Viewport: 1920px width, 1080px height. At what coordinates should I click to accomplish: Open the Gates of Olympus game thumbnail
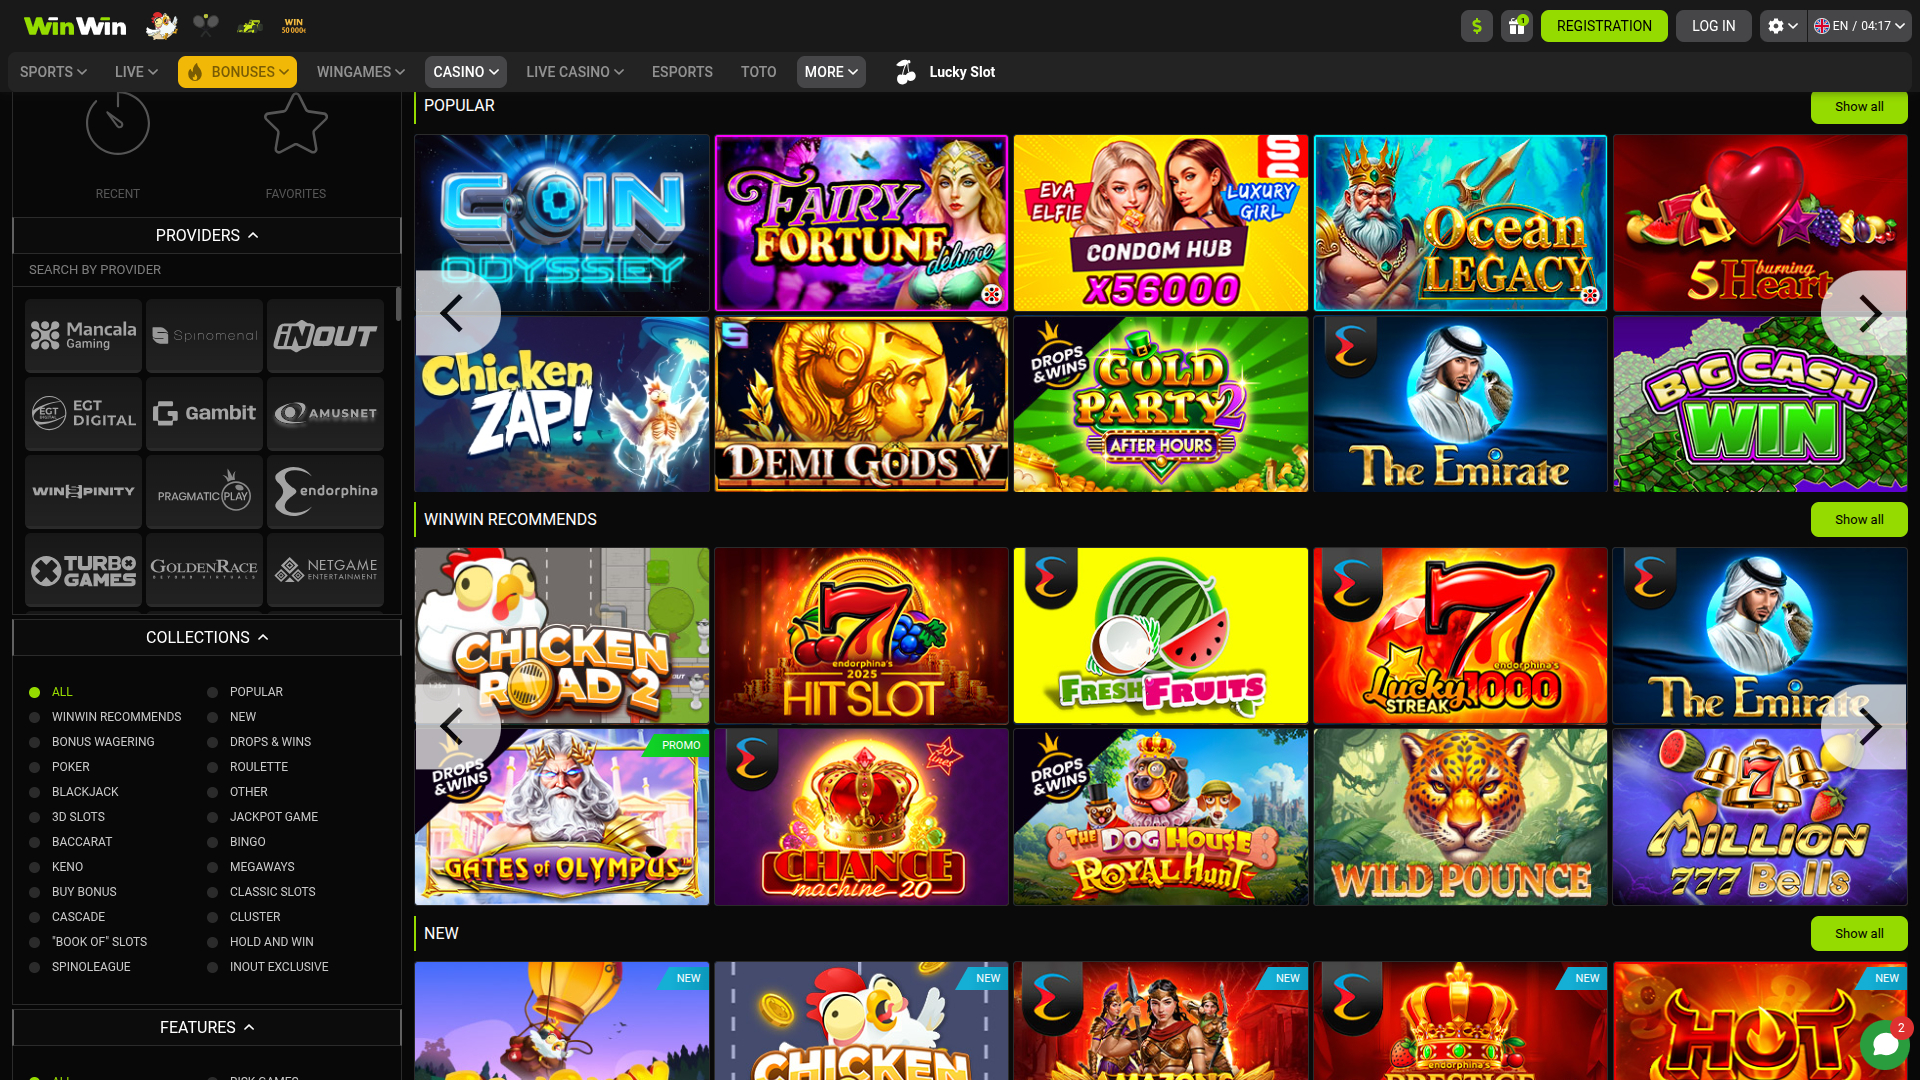tap(561, 817)
